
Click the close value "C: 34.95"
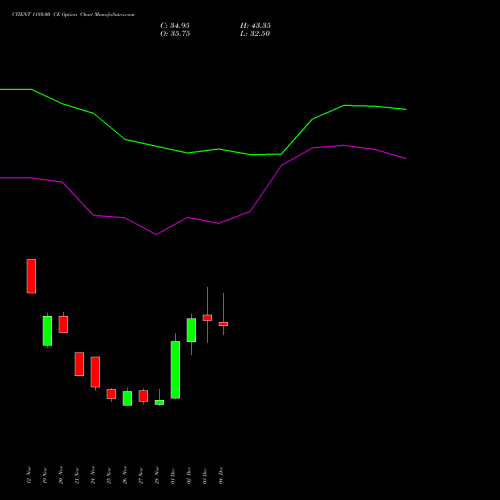175,26
